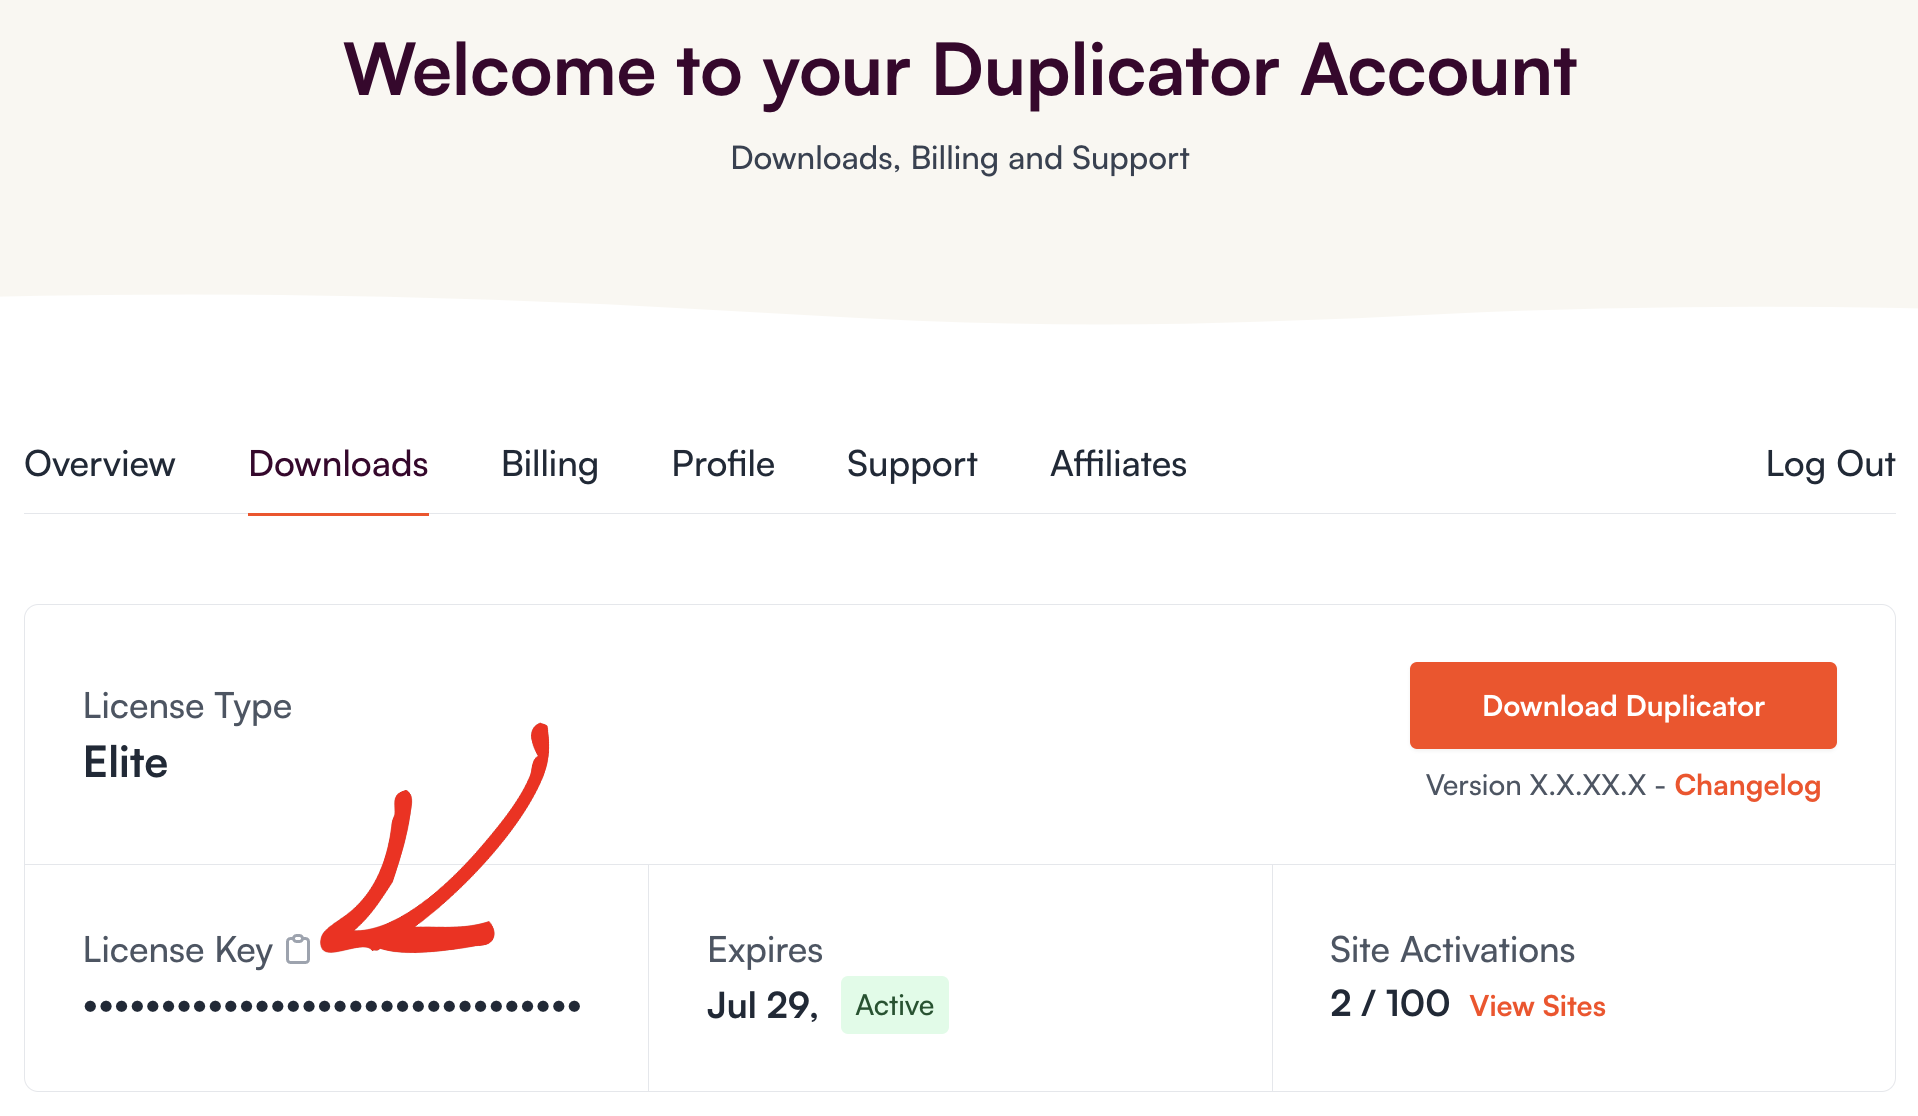1918x1116 pixels.
Task: Log Out of the Duplicator account
Action: (x=1831, y=464)
